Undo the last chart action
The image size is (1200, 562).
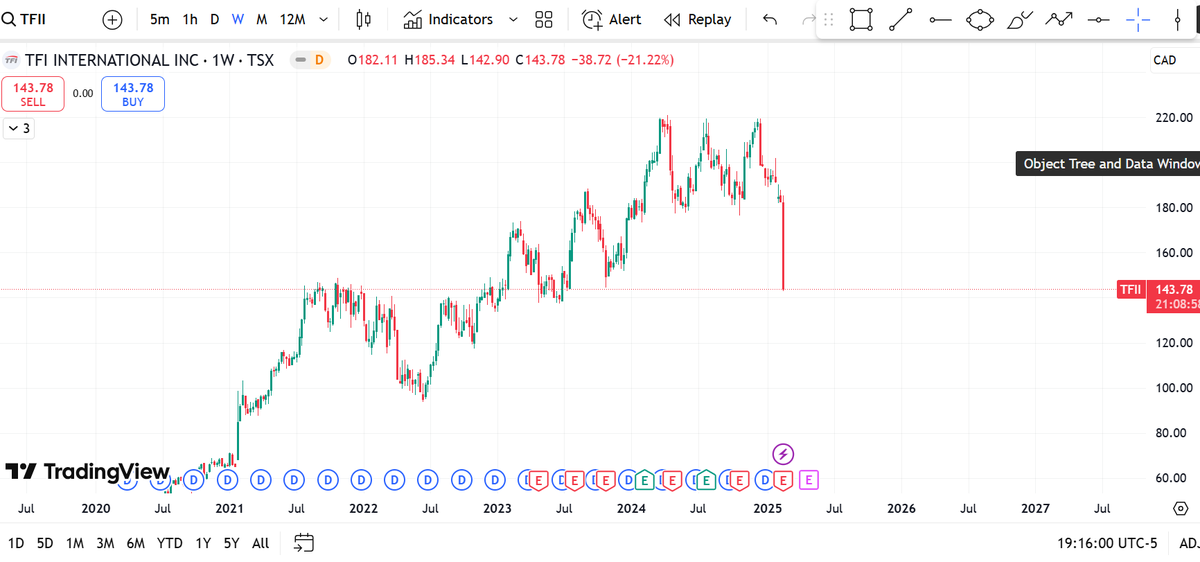[769, 19]
